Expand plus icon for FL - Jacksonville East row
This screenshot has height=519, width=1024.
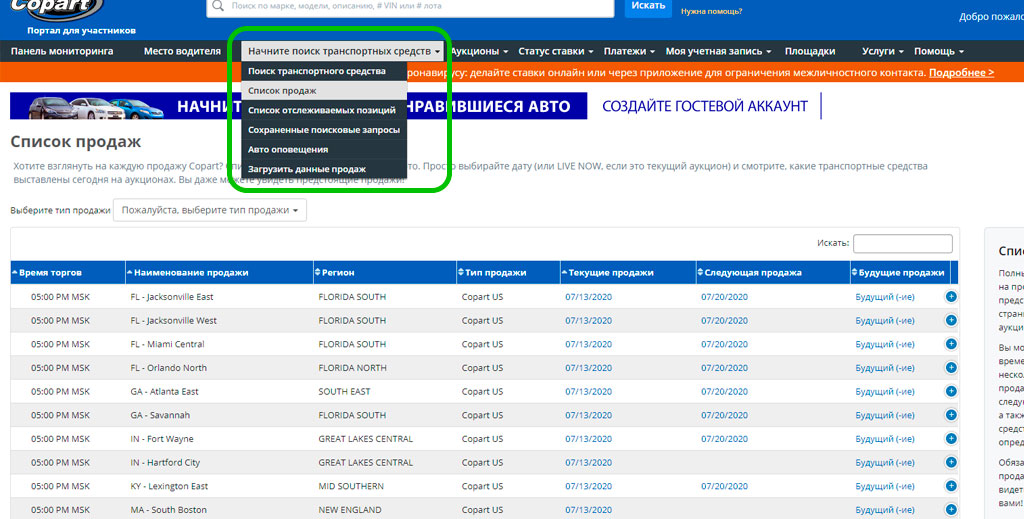pyautogui.click(x=951, y=297)
